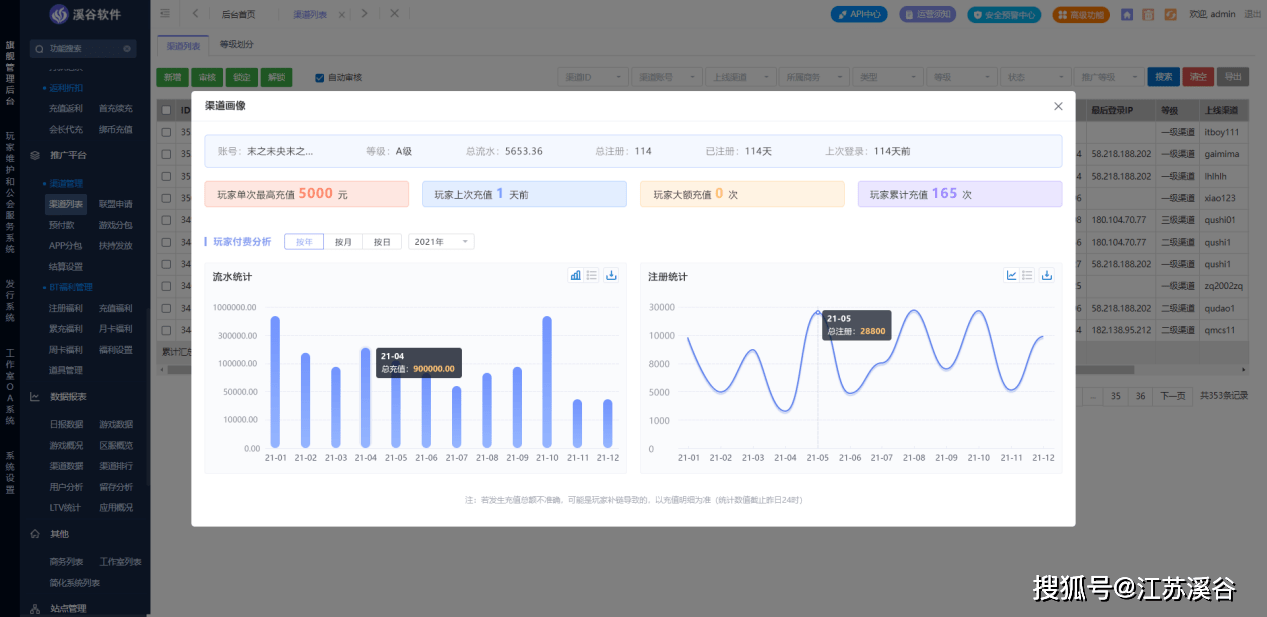Click the blue 搜索 button
This screenshot has height=617, width=1267.
(1163, 77)
